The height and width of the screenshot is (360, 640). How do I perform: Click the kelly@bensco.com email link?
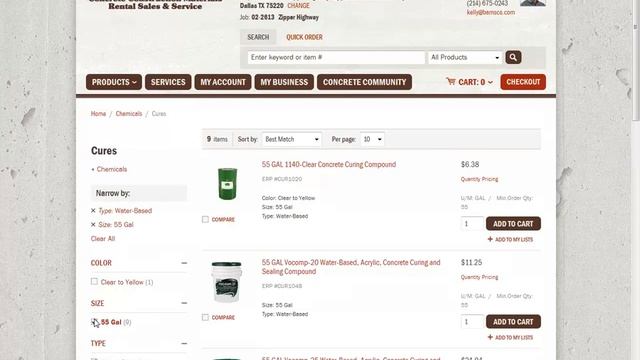(491, 12)
